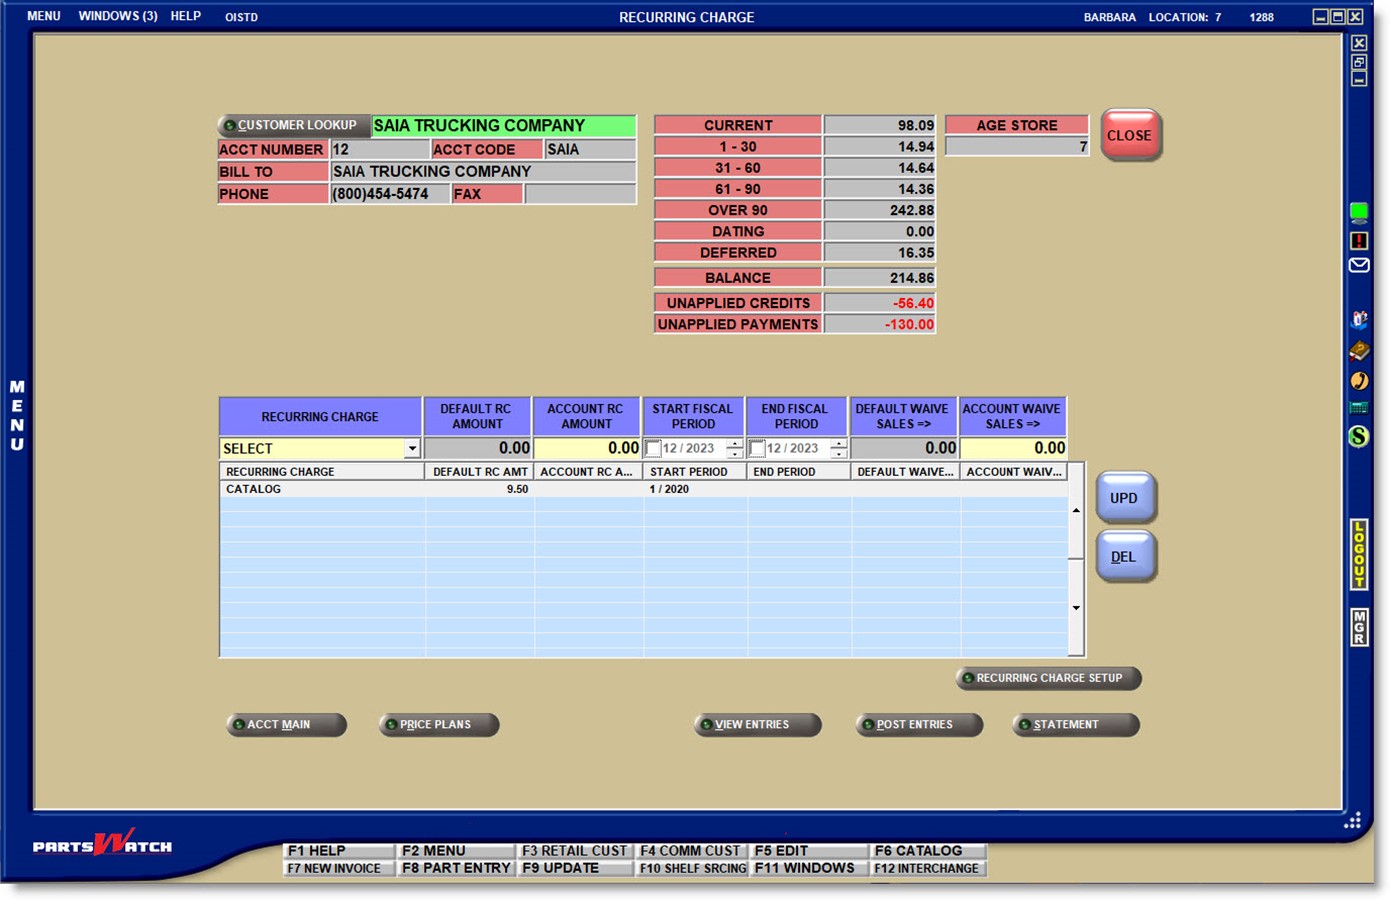Select the CATALOG row in the charge list
Viewport: 1390px width, 900px height.
point(320,489)
